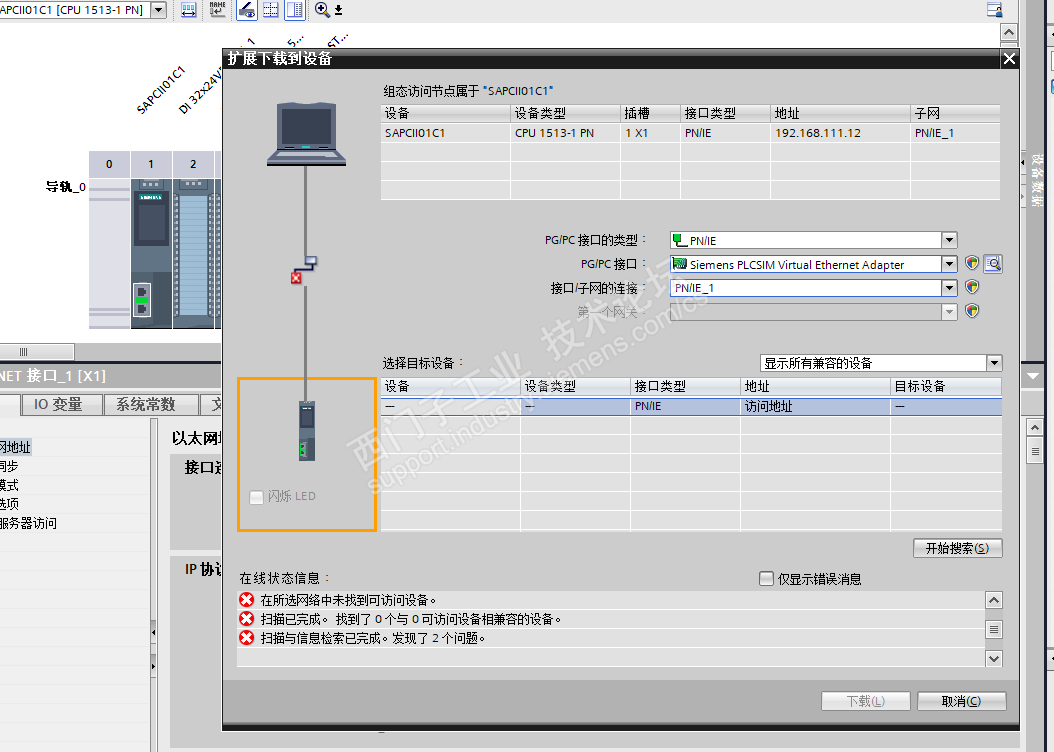
Task: Click the device view horizontal scrollbar thumb
Action: pos(36,352)
